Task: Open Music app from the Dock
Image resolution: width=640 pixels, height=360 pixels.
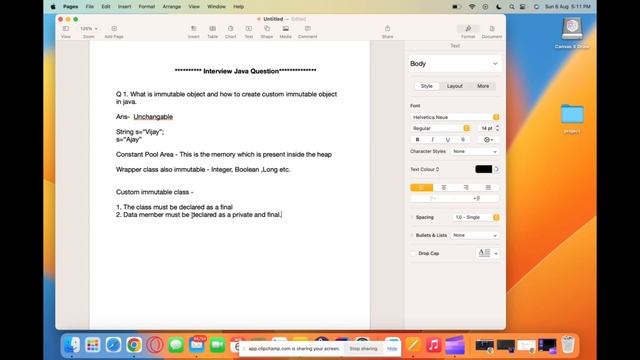Action: pyautogui.click(x=433, y=345)
